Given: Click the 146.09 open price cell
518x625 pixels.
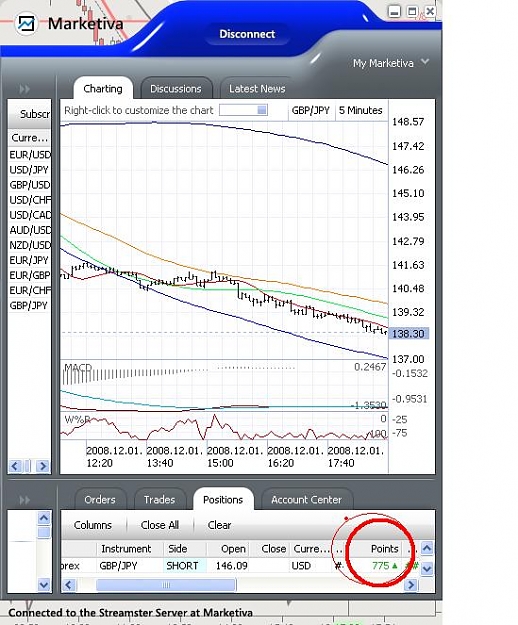Looking at the screenshot, I should (x=232, y=566).
